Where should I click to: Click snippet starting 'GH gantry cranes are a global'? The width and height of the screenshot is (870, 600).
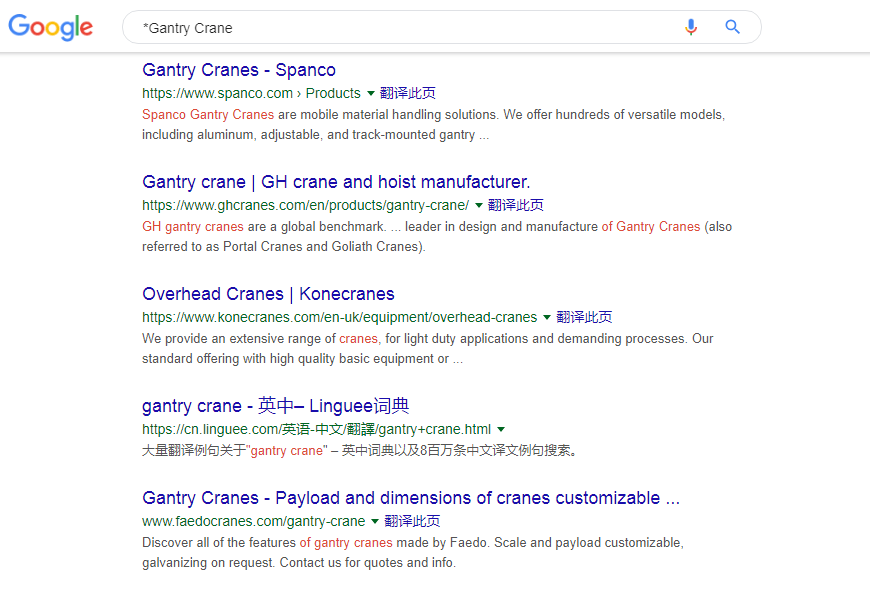point(437,236)
